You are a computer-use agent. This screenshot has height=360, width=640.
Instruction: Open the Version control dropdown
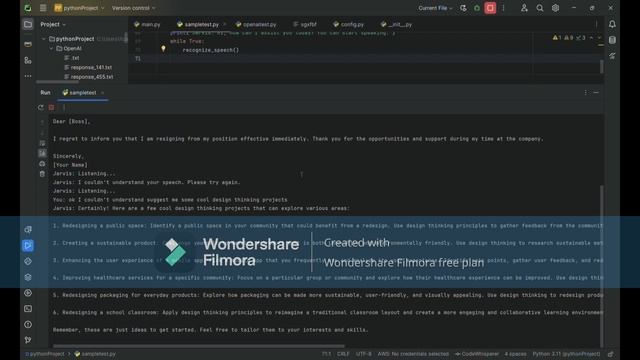(x=133, y=8)
